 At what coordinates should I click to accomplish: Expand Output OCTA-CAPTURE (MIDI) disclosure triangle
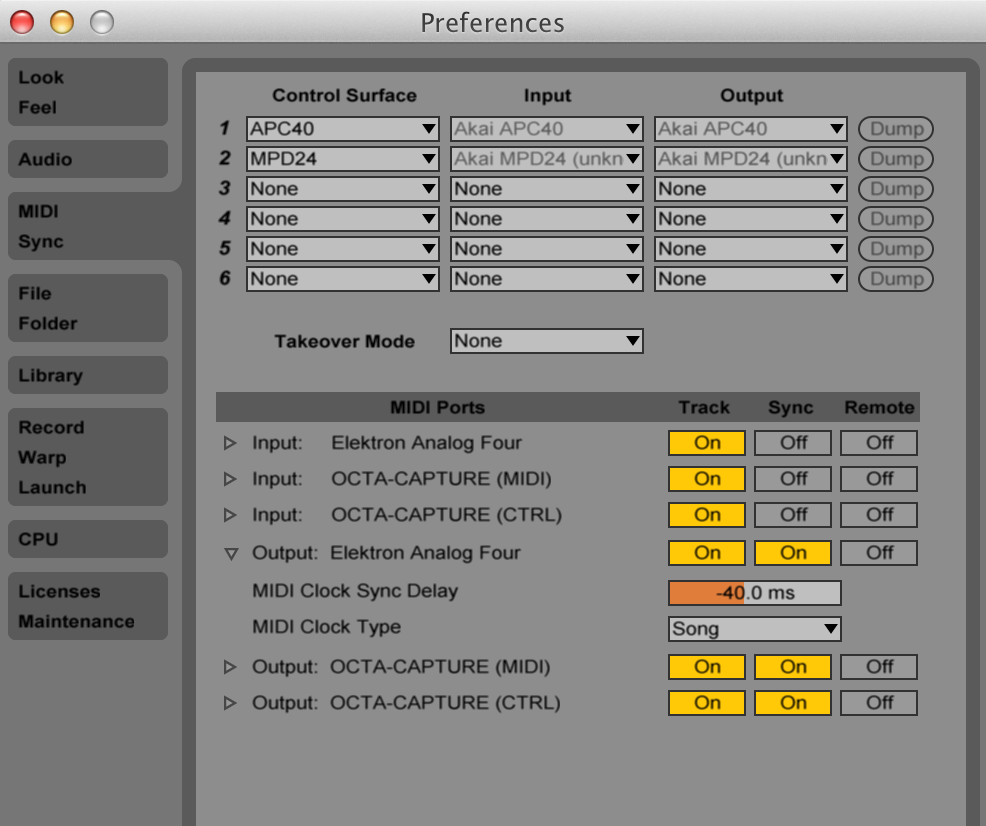(x=230, y=667)
